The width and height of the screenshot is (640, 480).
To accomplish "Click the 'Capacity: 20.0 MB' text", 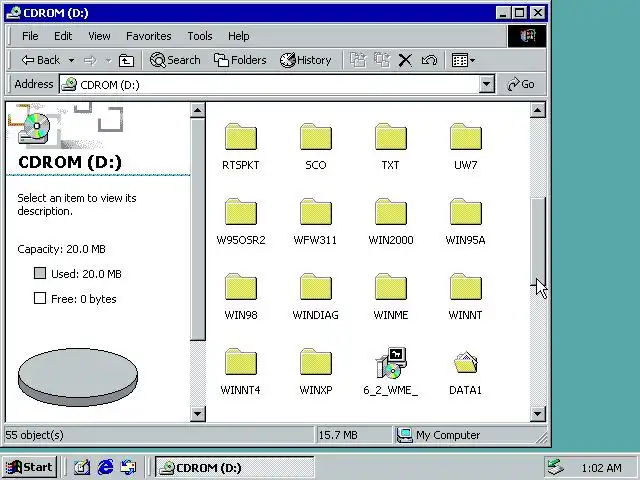I will [62, 249].
